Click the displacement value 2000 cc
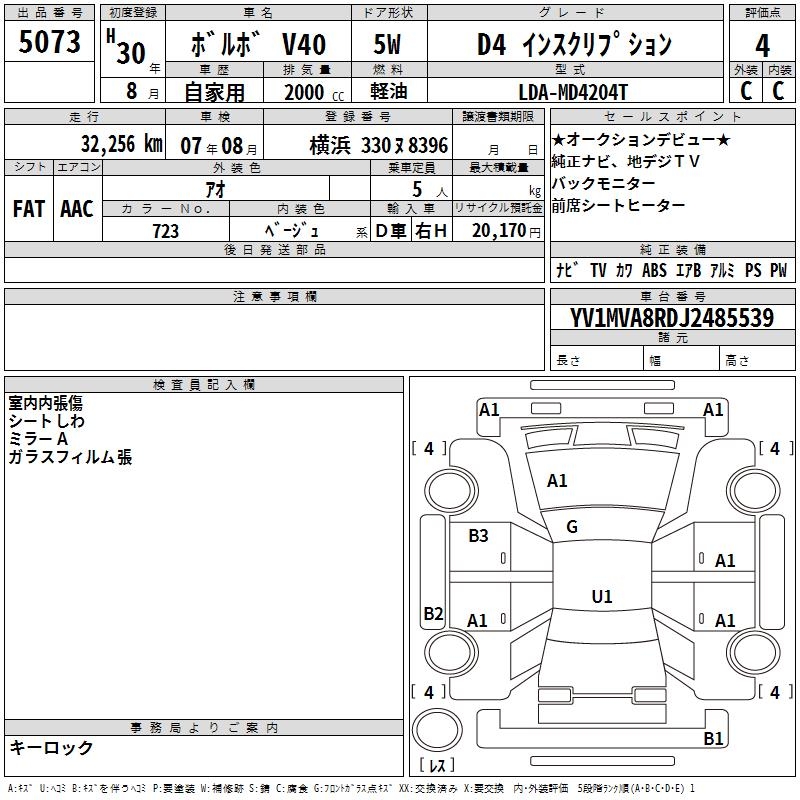 [314, 92]
